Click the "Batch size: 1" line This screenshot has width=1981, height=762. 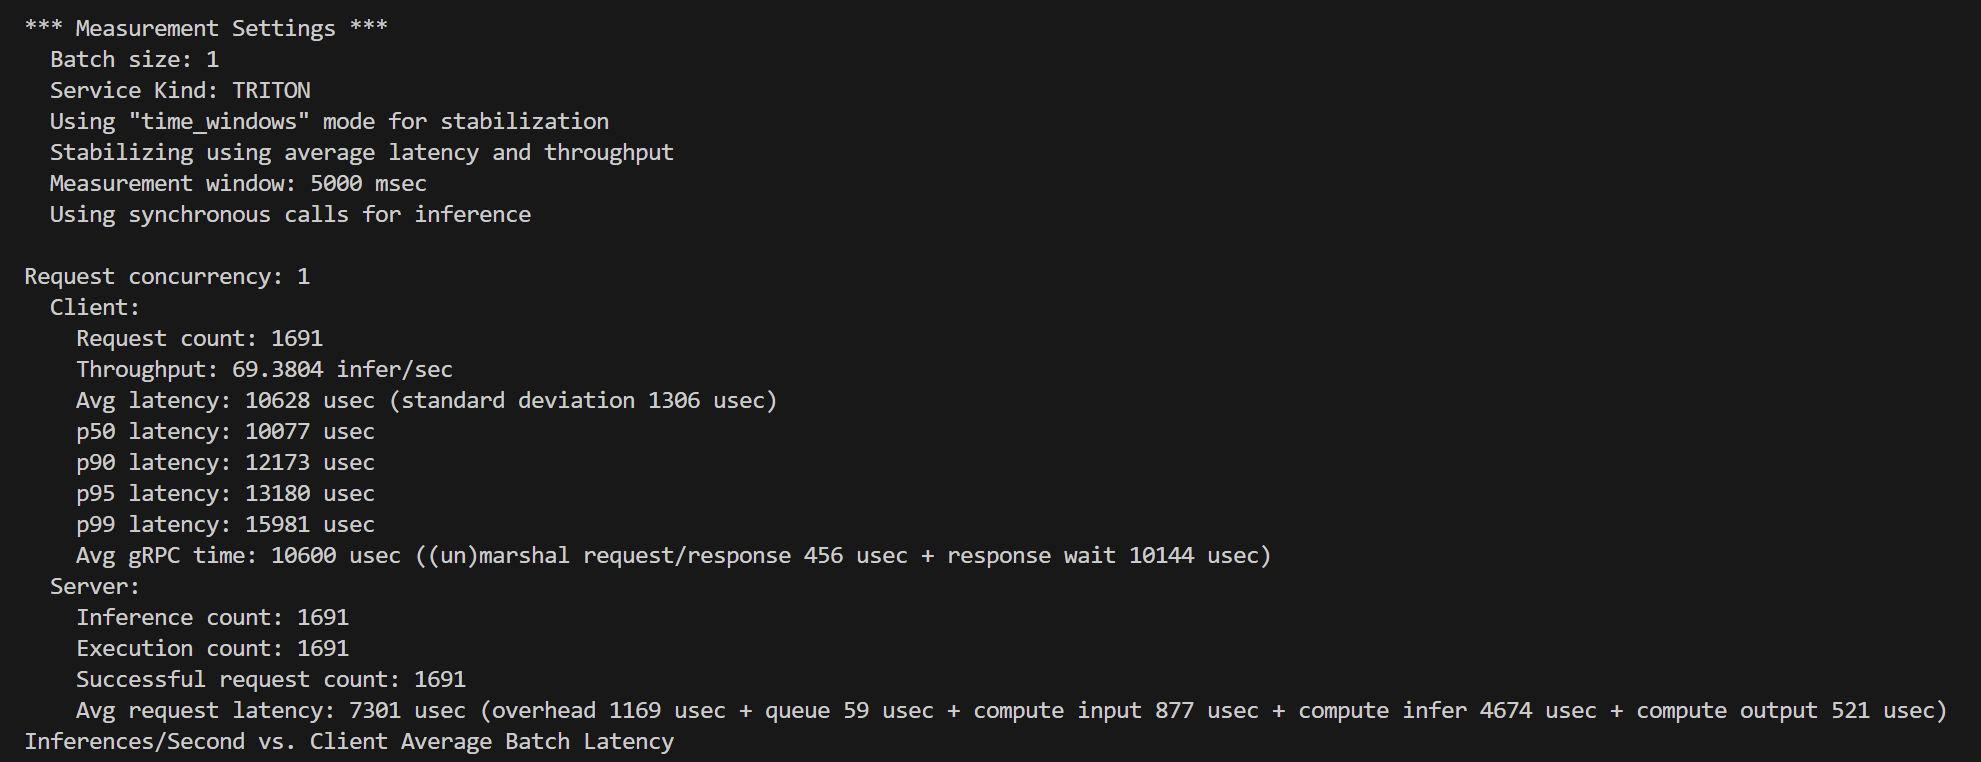[134, 59]
